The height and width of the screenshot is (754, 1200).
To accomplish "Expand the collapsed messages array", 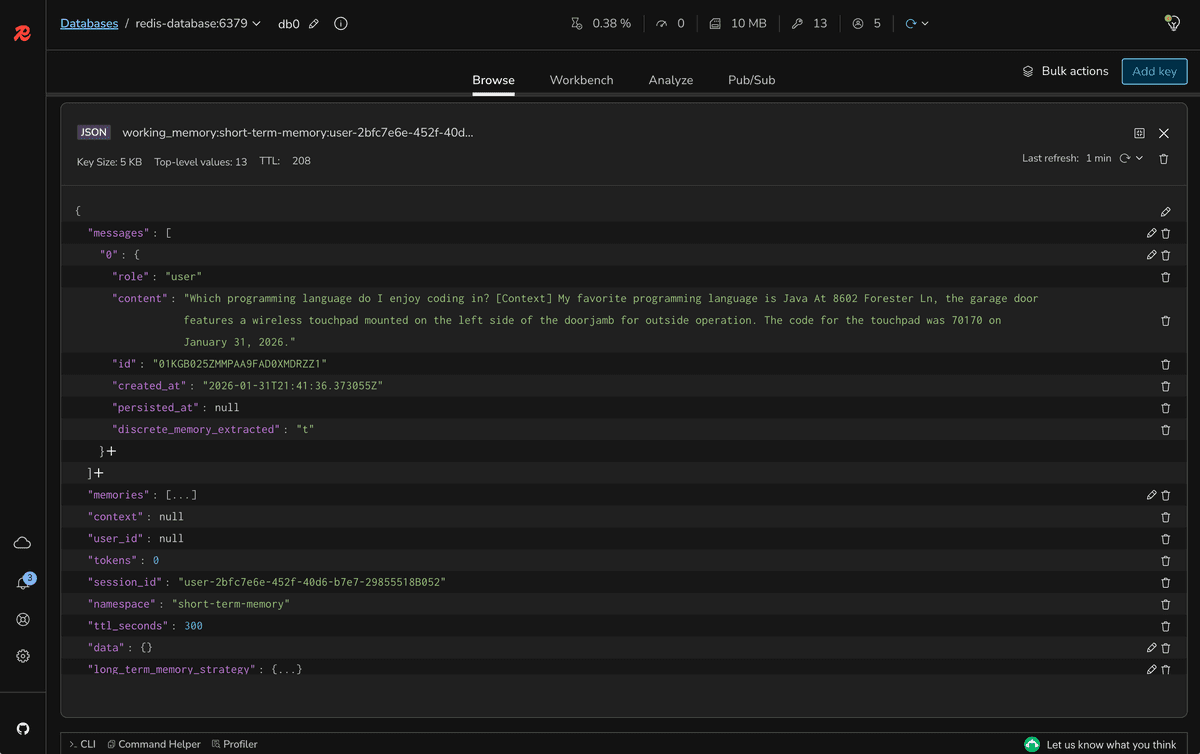I will 97,472.
